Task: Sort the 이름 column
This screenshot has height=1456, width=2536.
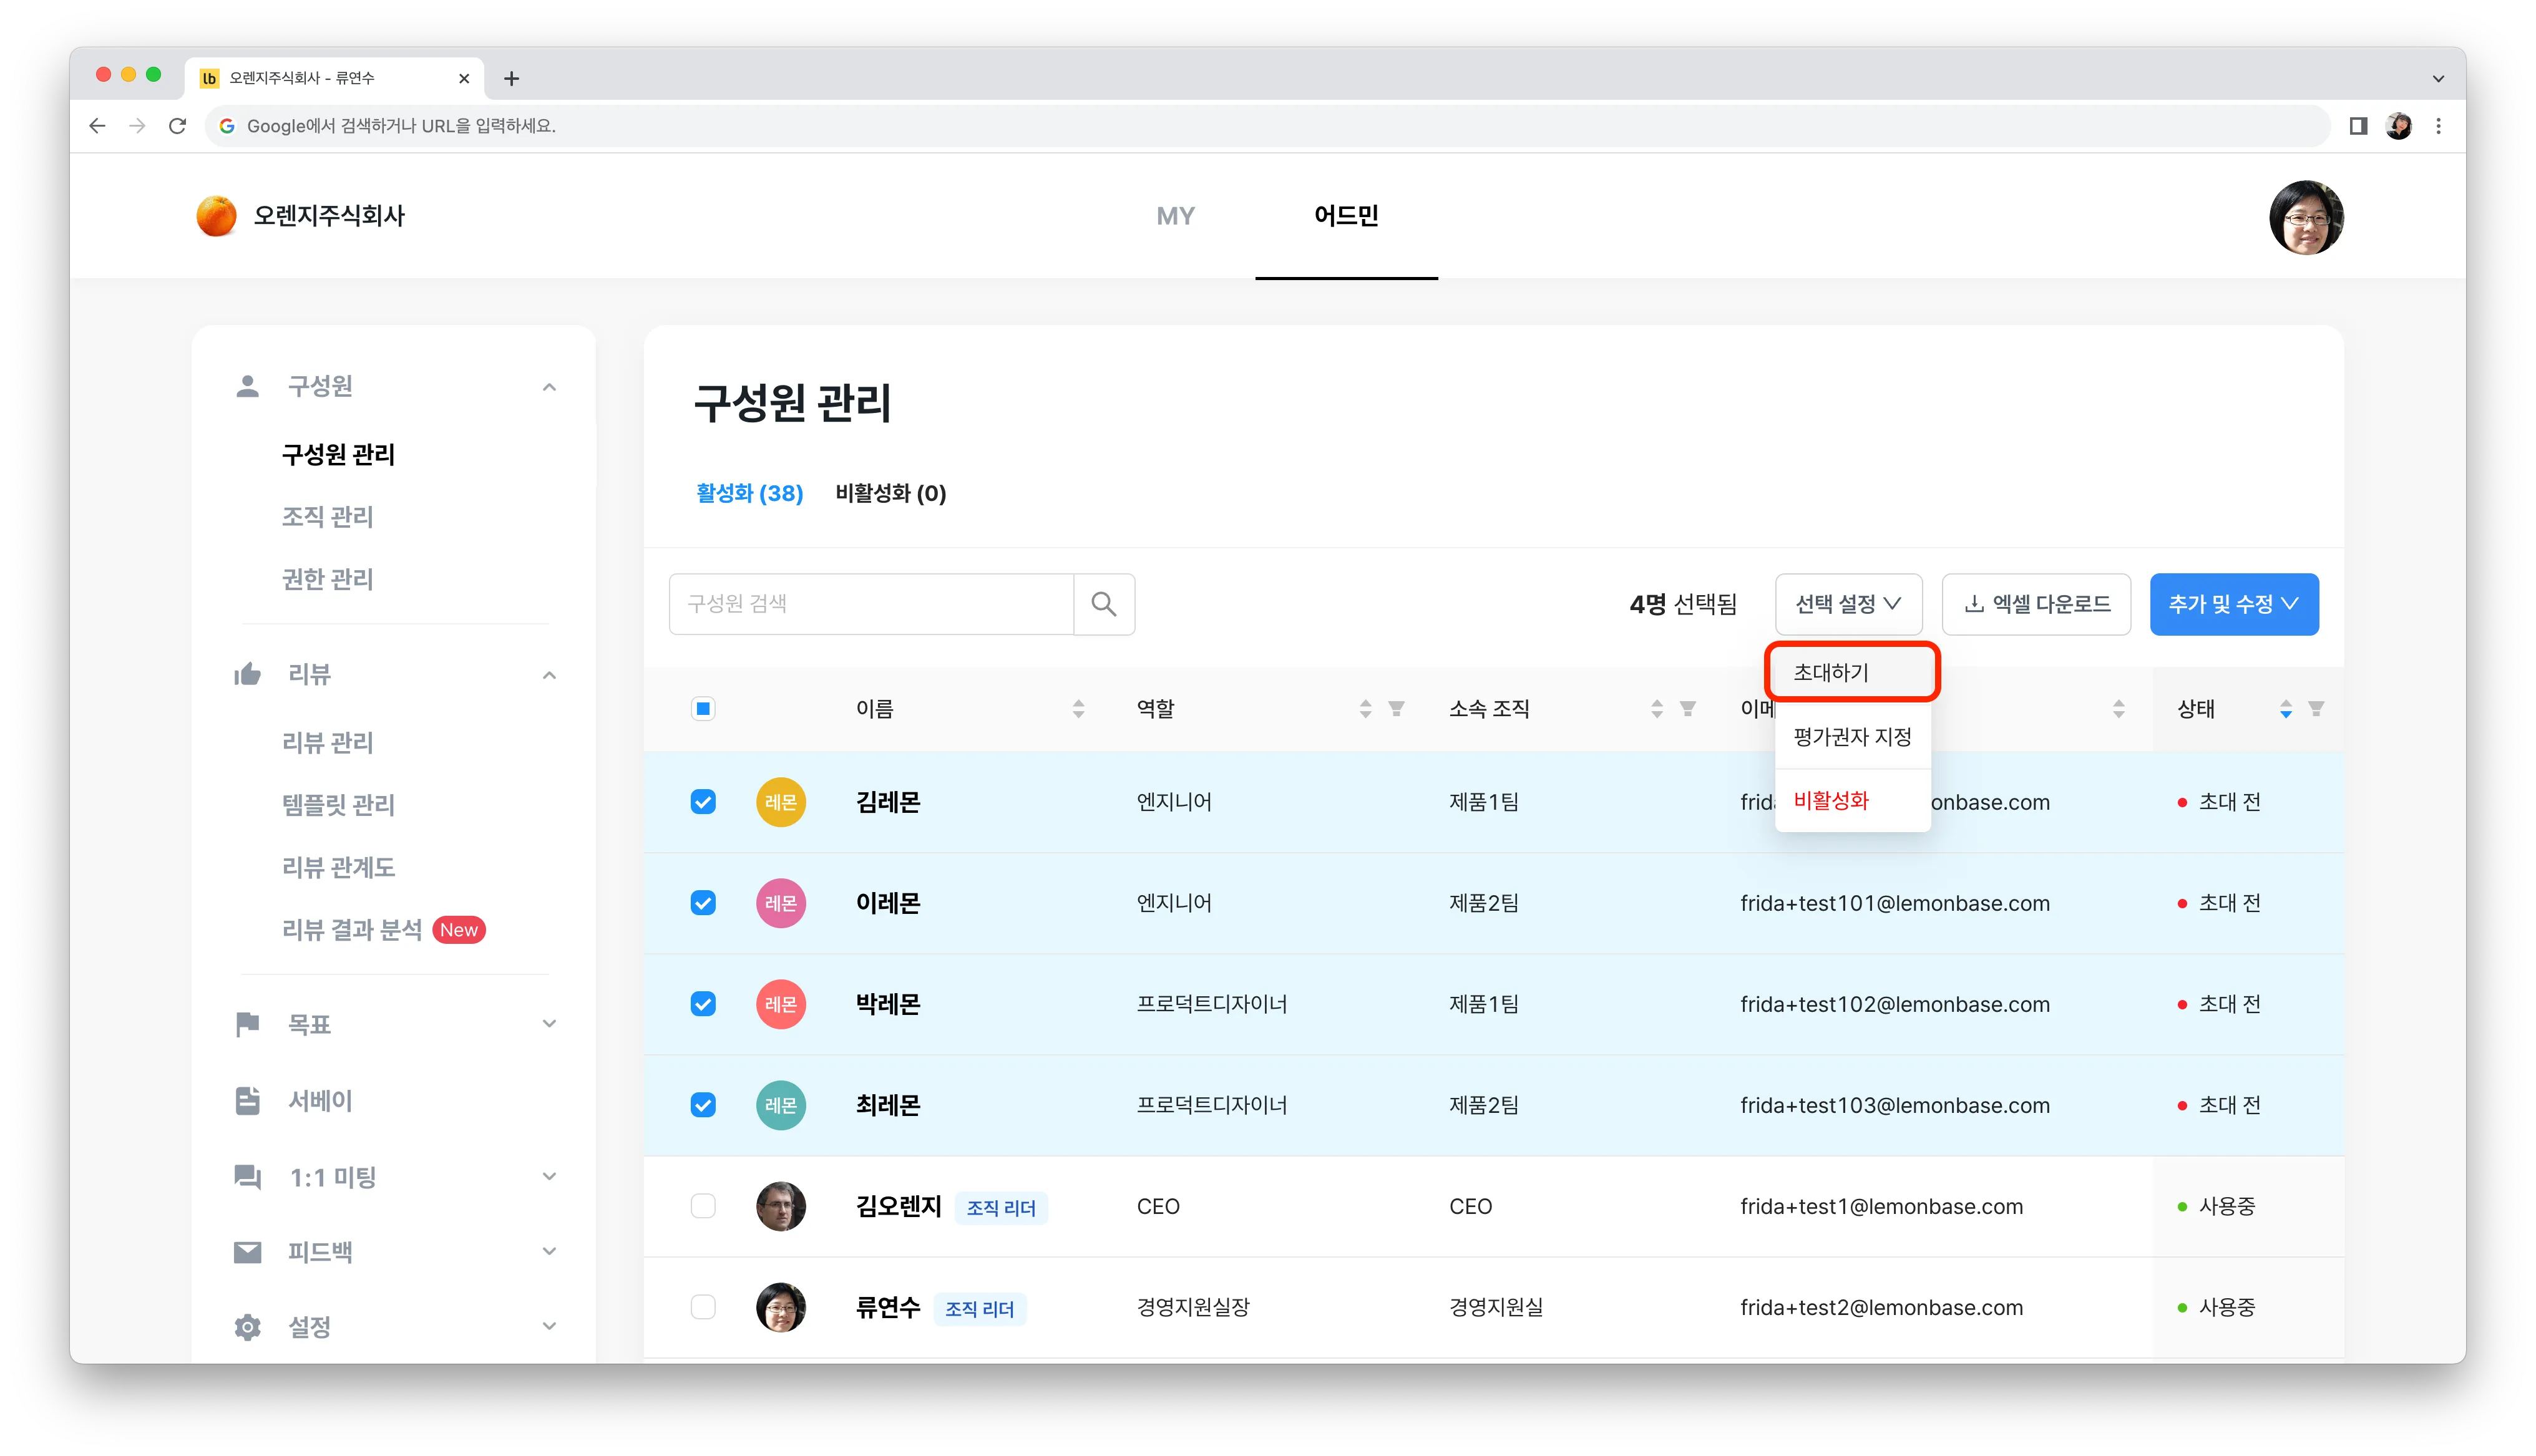Action: (x=1078, y=709)
